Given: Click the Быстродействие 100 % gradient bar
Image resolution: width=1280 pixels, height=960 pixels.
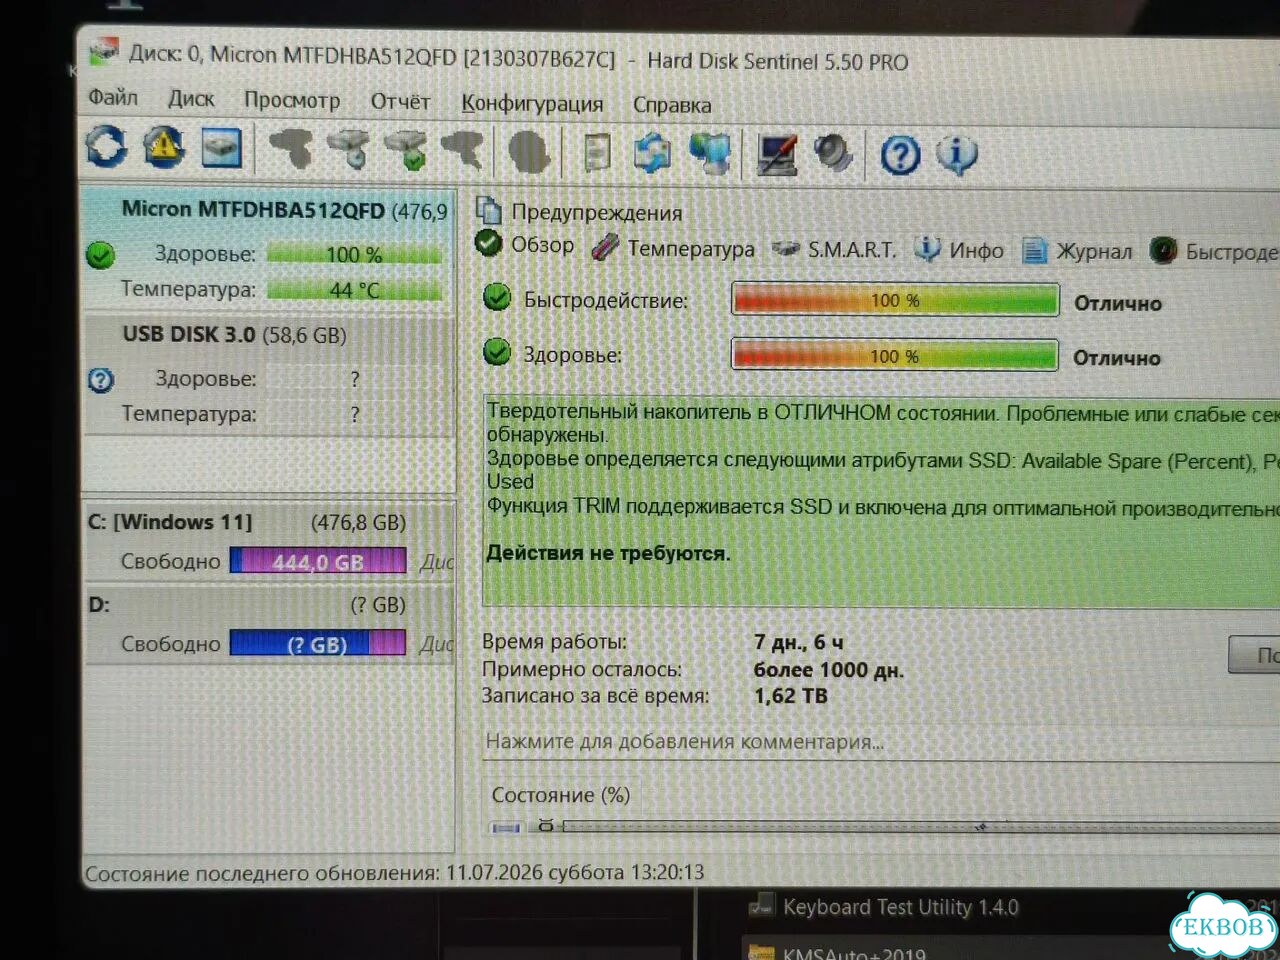Looking at the screenshot, I should tap(895, 300).
